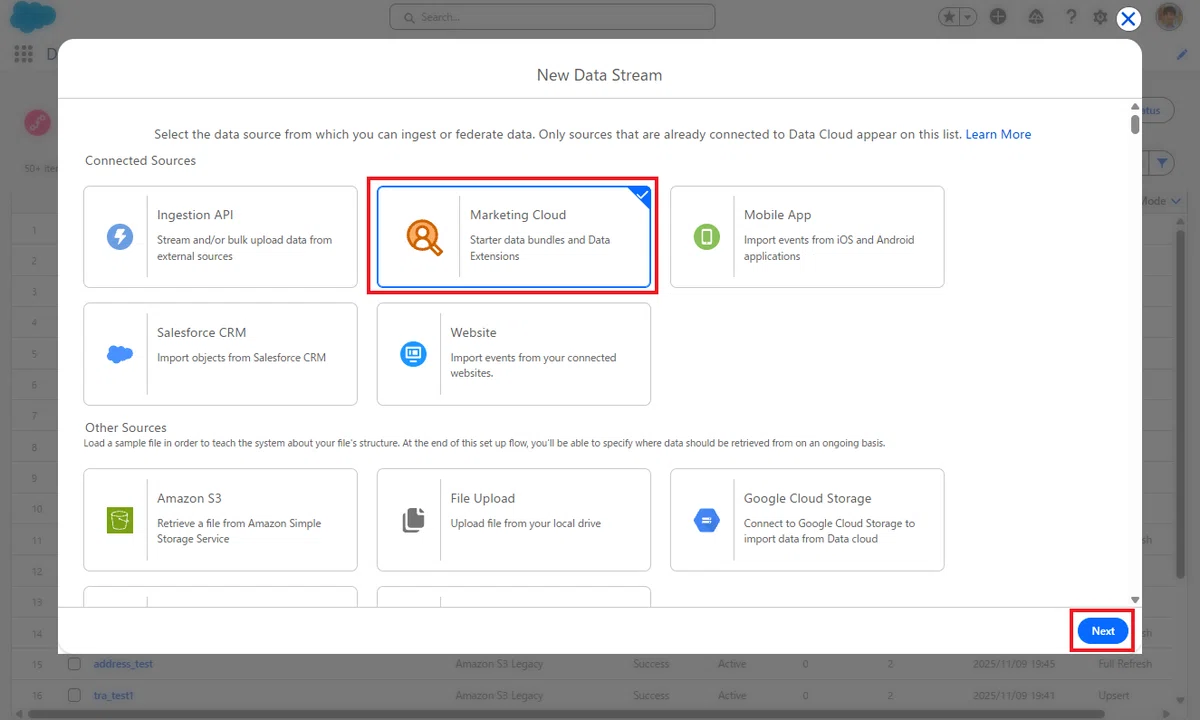Click the Marketing Cloud magnifier icon

(x=424, y=237)
